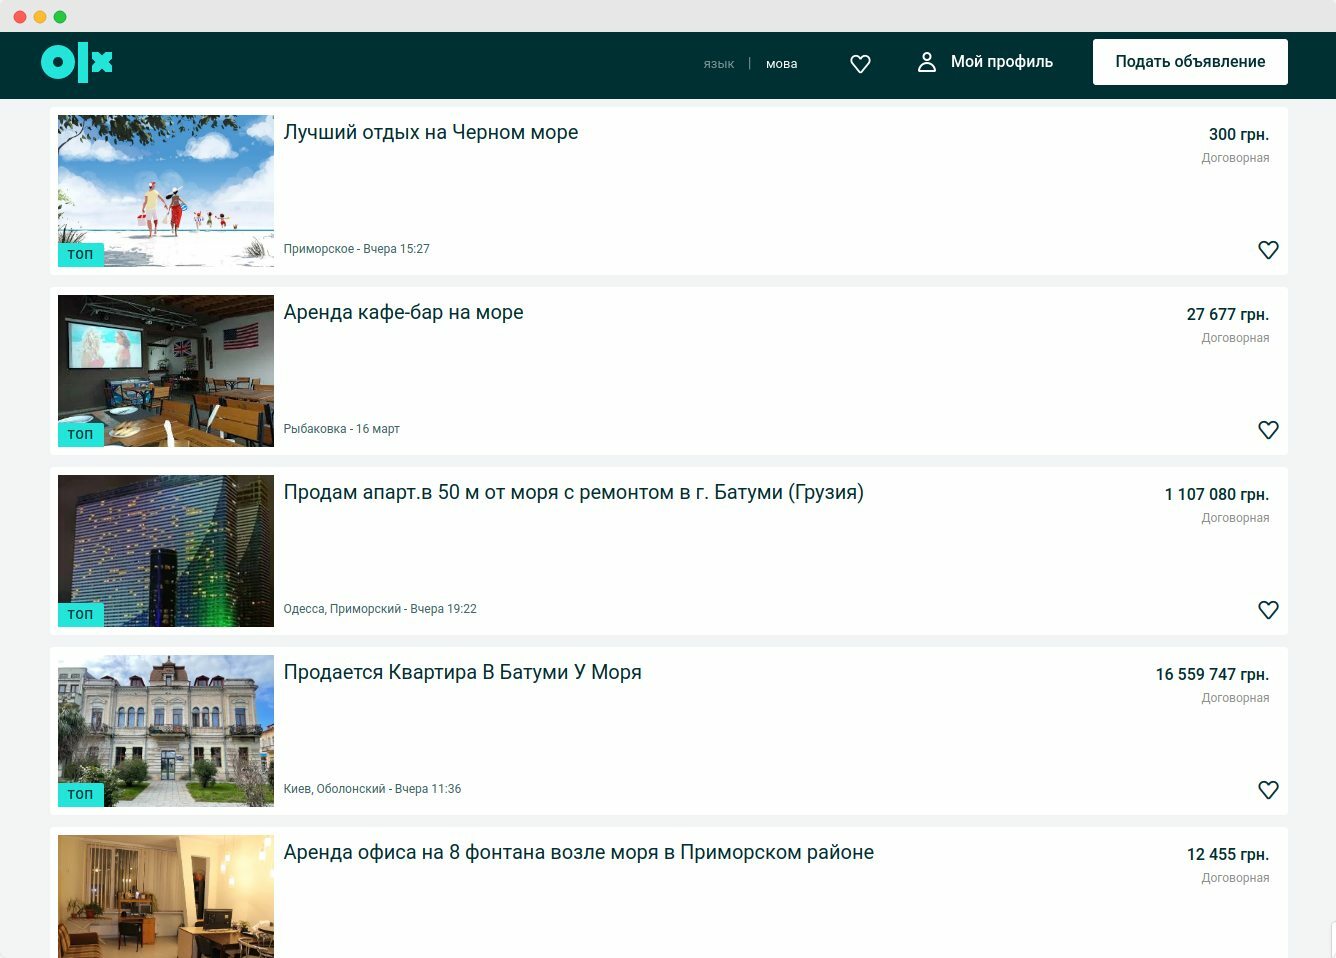
Task: Click ТОП badge on beach vacation listing
Action: tap(81, 254)
